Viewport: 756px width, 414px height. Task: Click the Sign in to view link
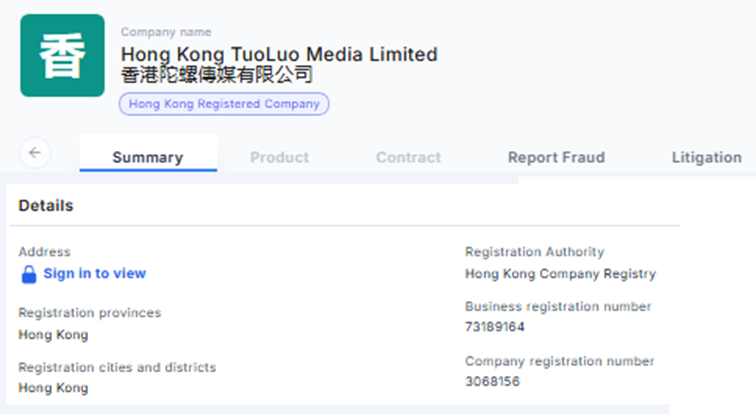click(x=94, y=273)
